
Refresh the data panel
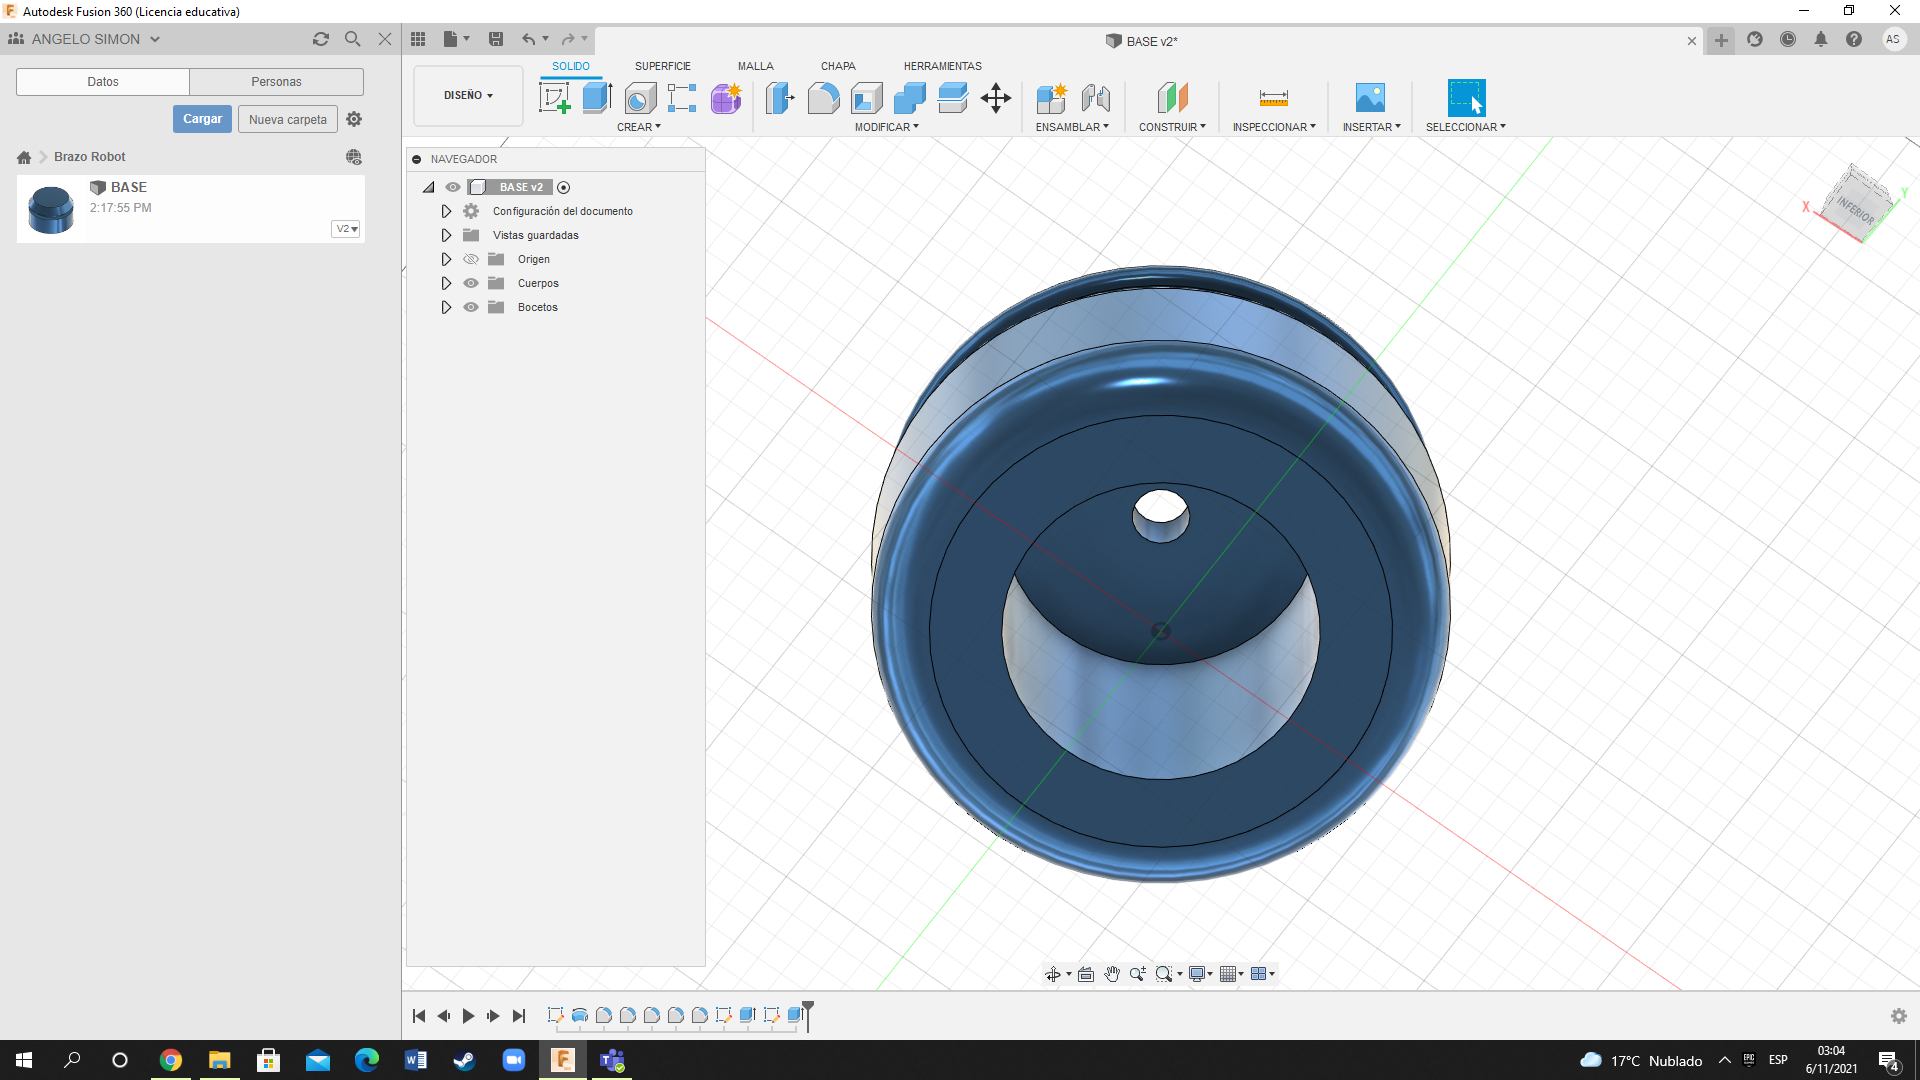tap(321, 39)
